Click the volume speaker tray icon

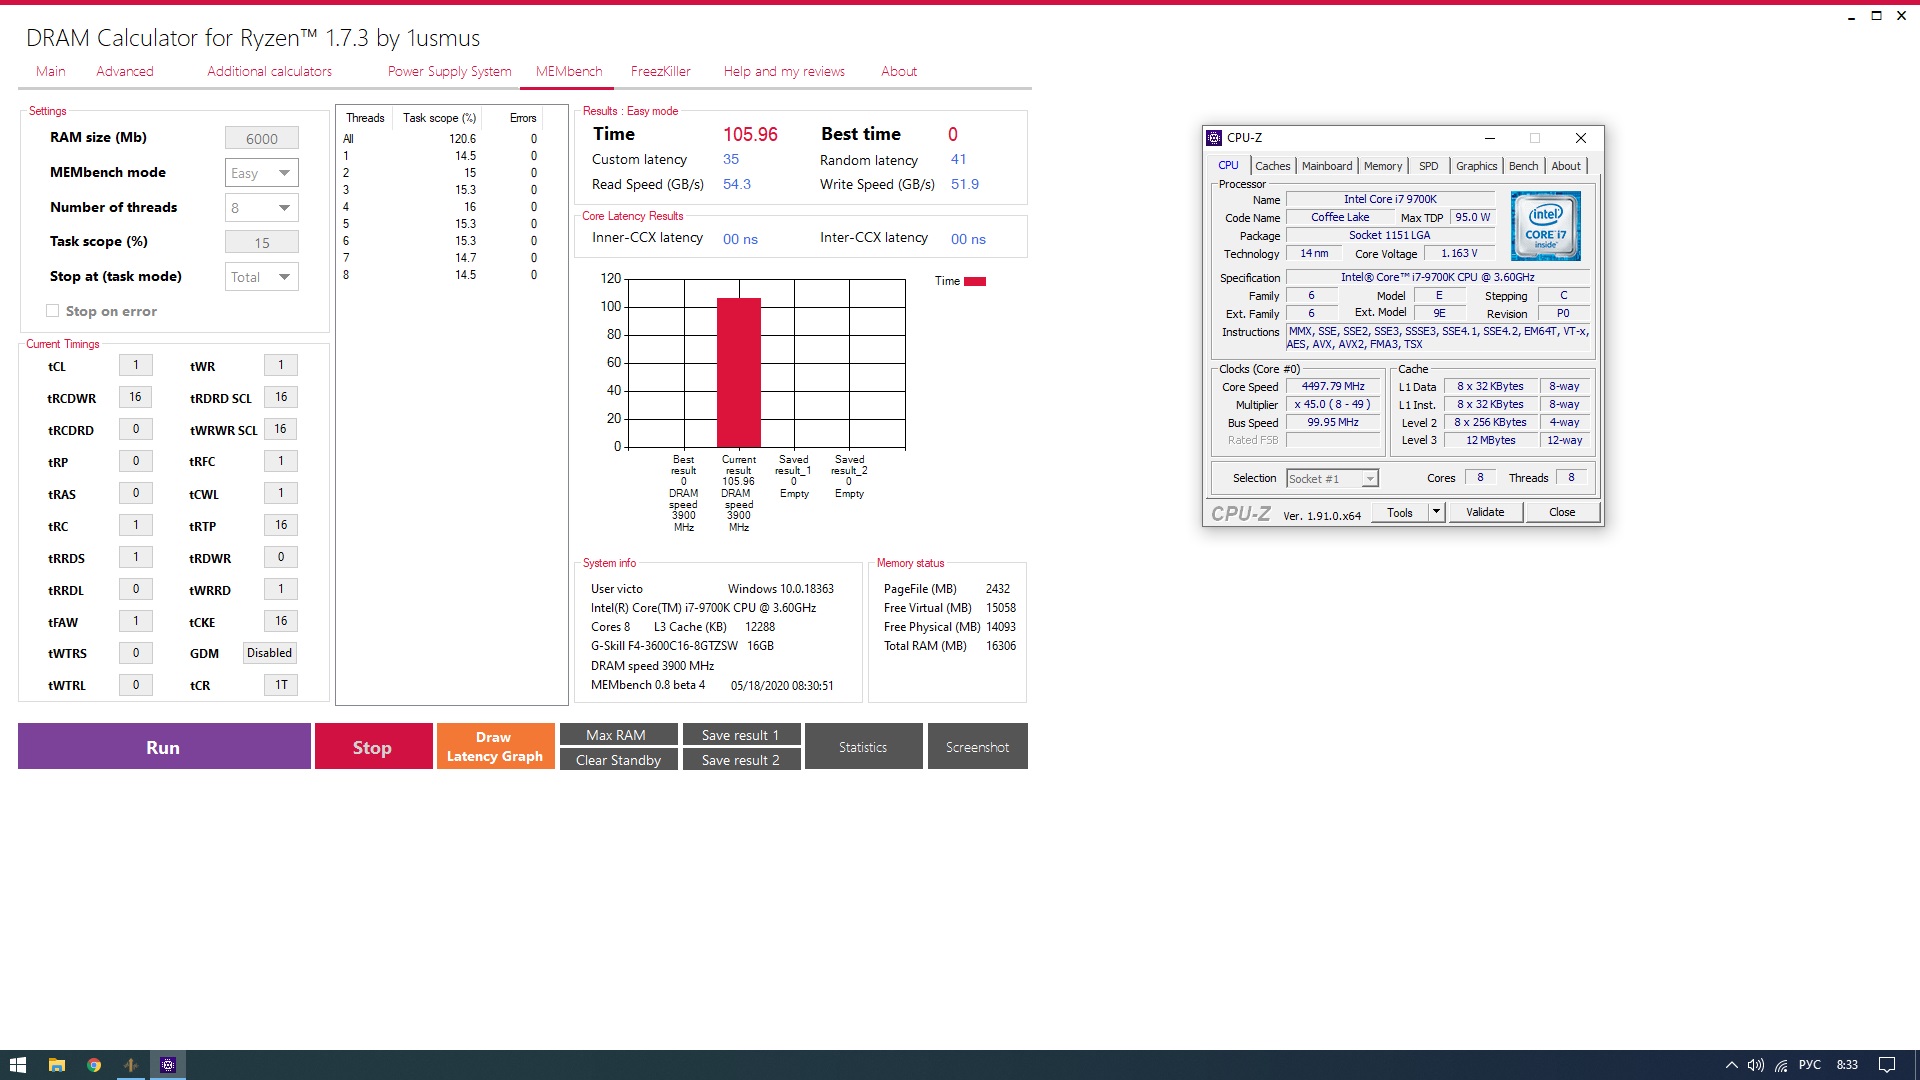tap(1755, 1065)
